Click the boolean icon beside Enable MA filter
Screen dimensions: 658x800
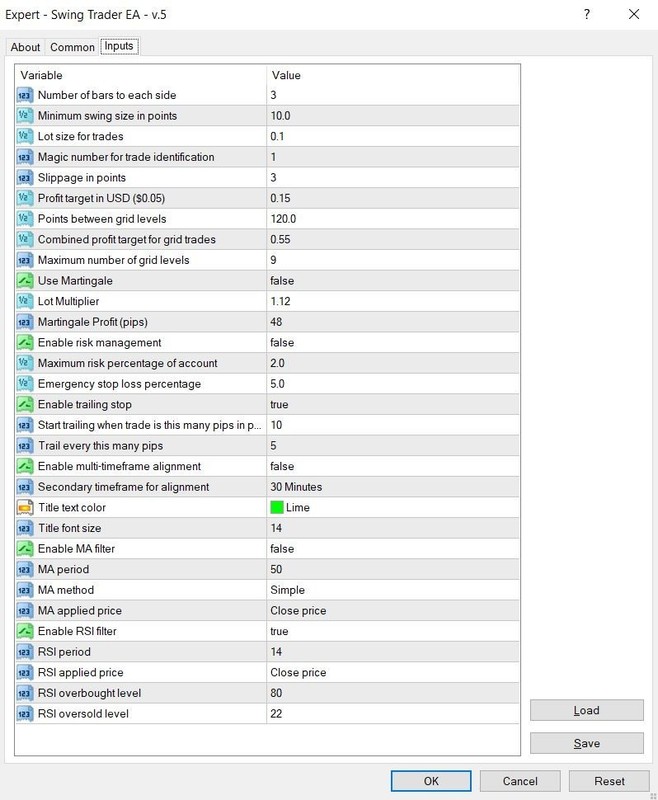pos(24,548)
